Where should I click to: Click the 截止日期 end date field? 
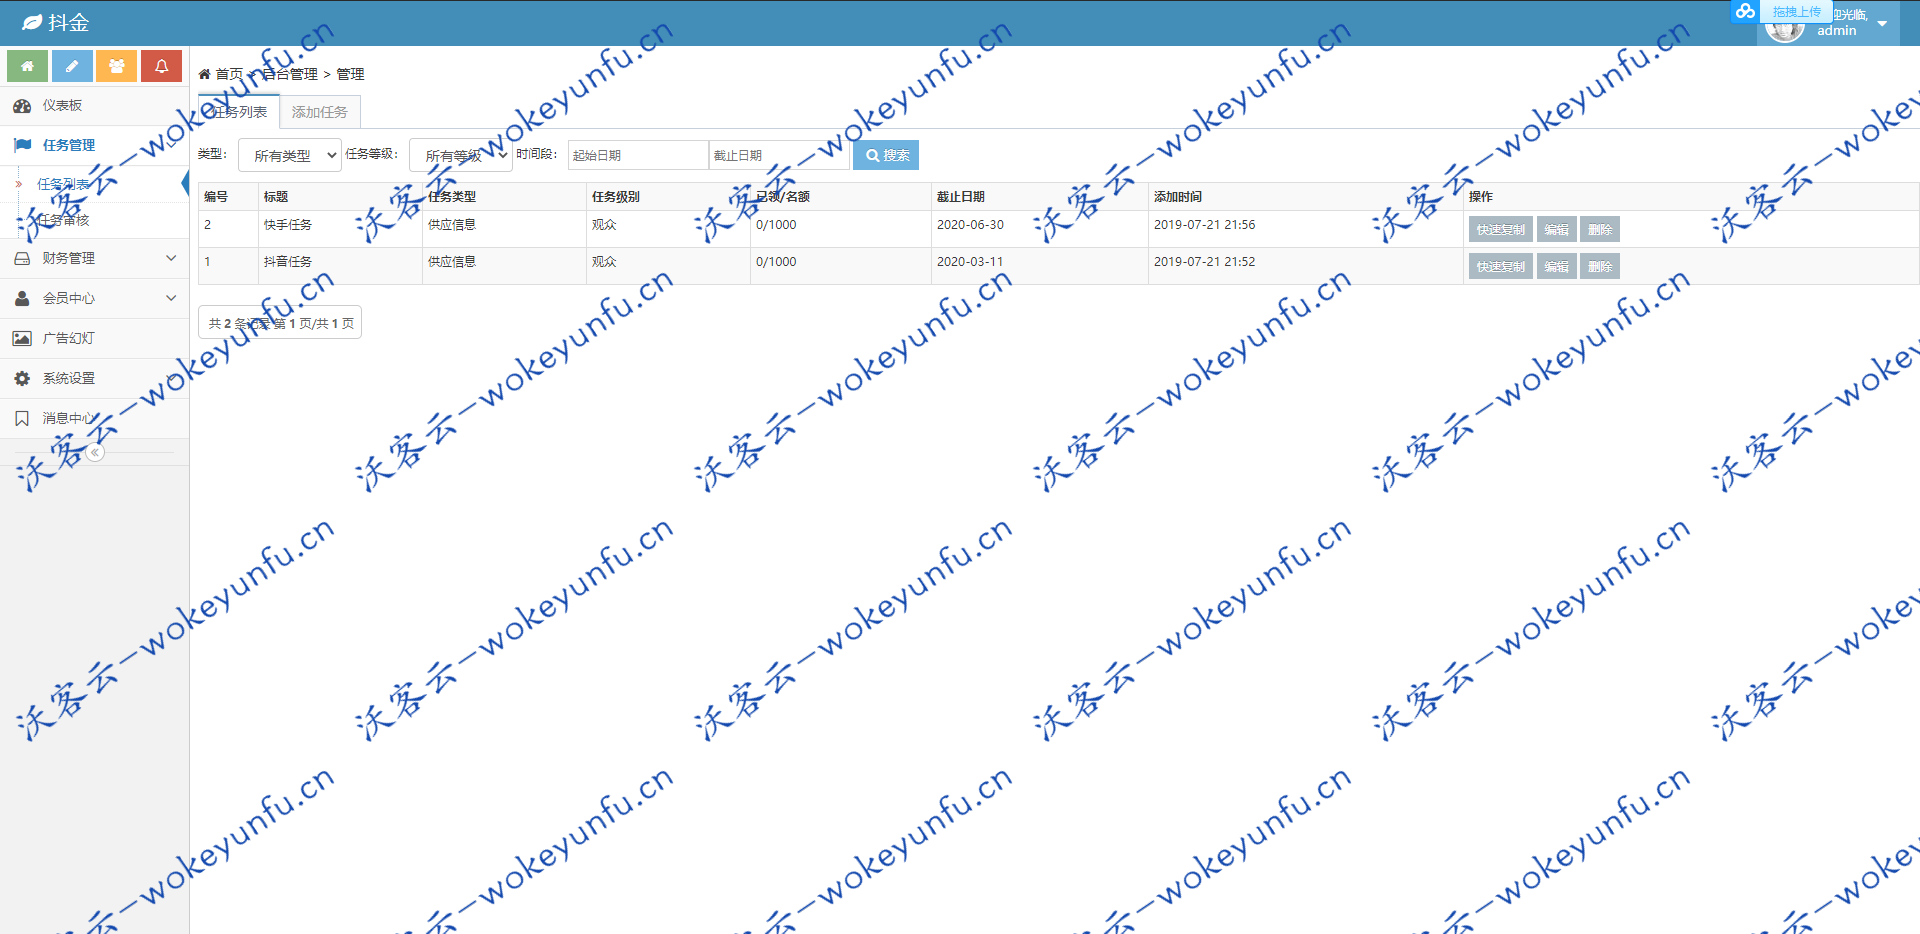779,155
